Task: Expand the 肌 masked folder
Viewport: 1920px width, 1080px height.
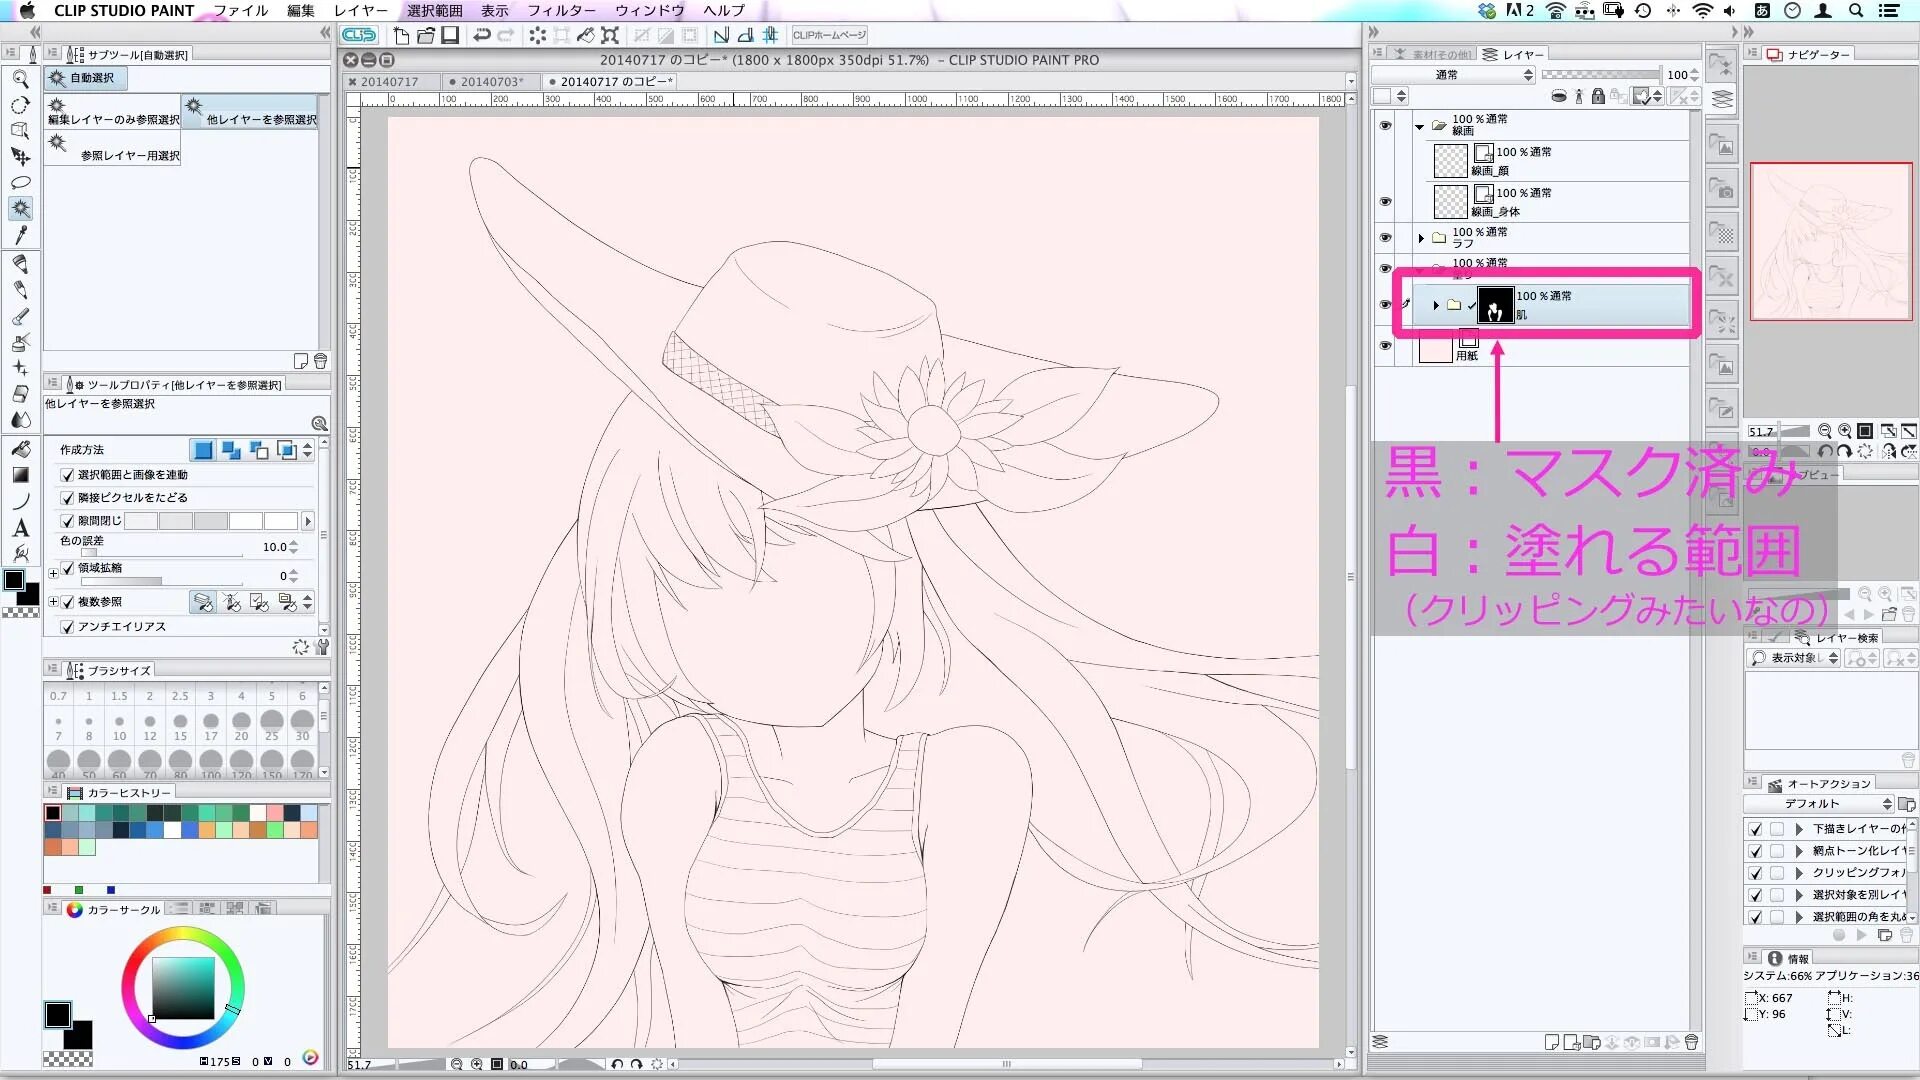Action: [1436, 305]
